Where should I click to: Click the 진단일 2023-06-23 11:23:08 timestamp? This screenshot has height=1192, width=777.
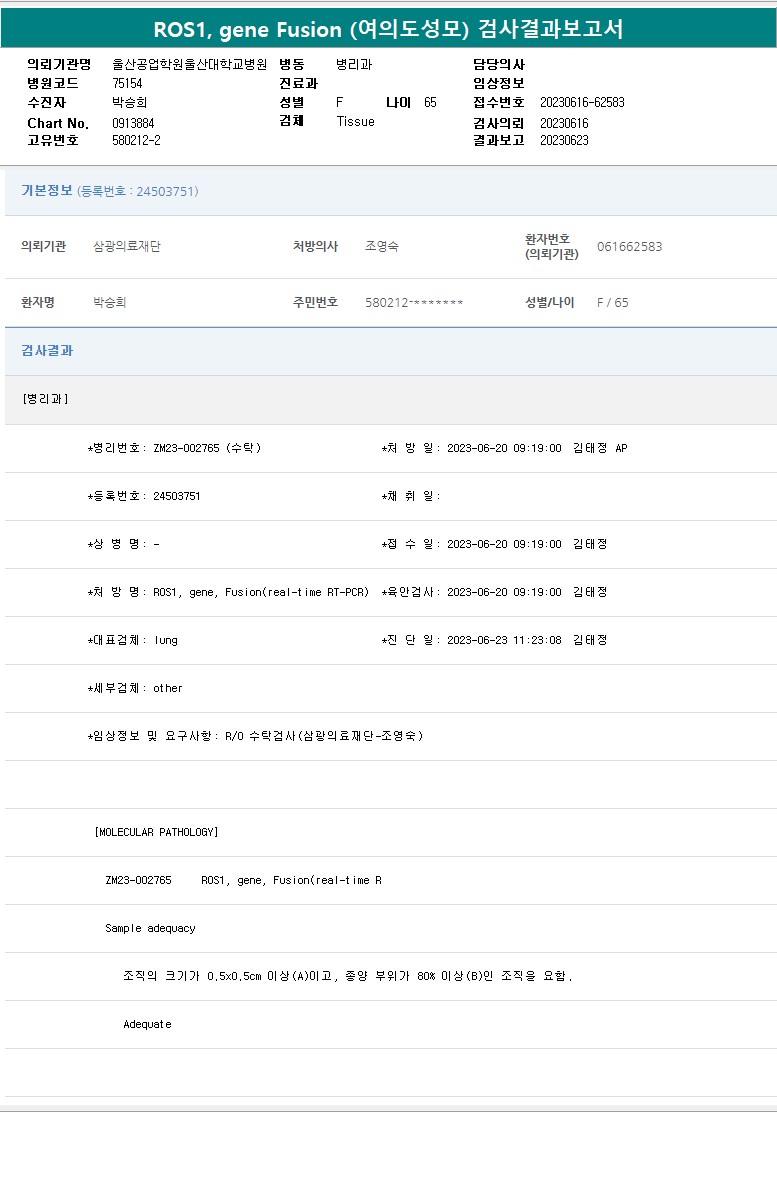504,640
